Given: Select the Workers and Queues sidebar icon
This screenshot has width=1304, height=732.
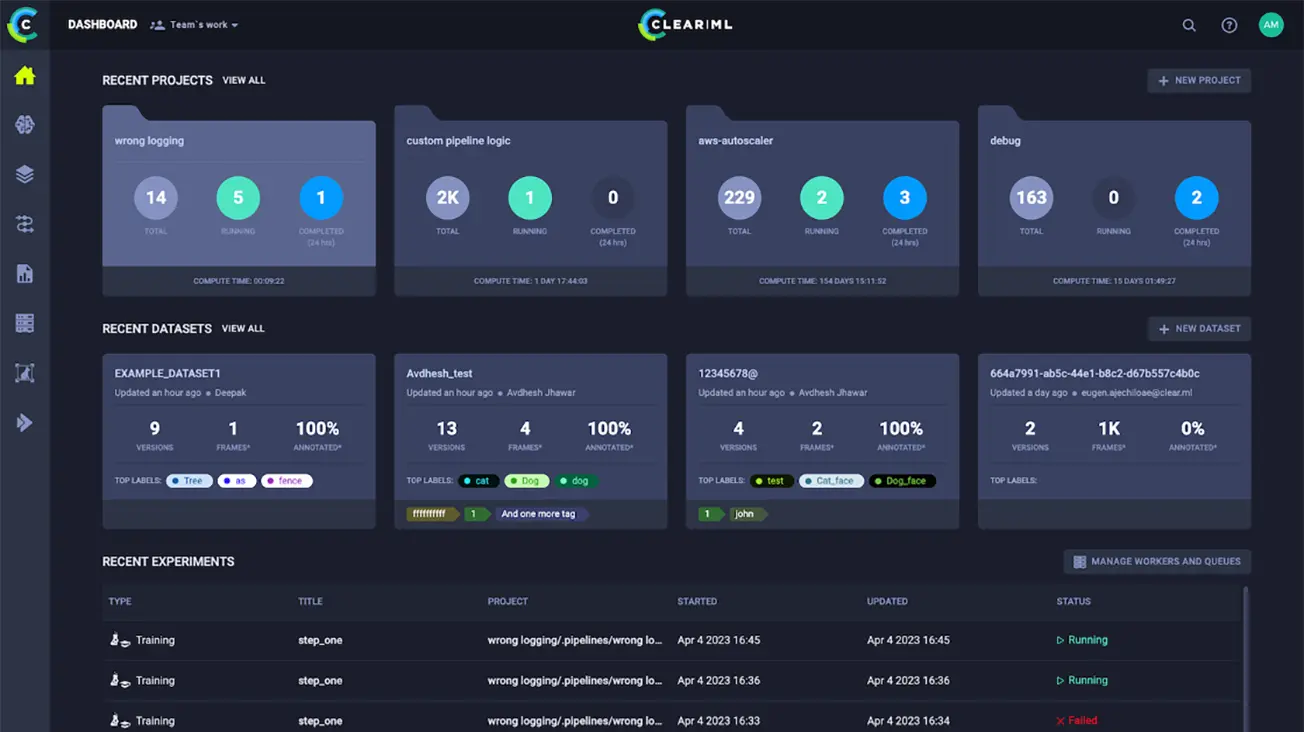Looking at the screenshot, I should (x=23, y=322).
